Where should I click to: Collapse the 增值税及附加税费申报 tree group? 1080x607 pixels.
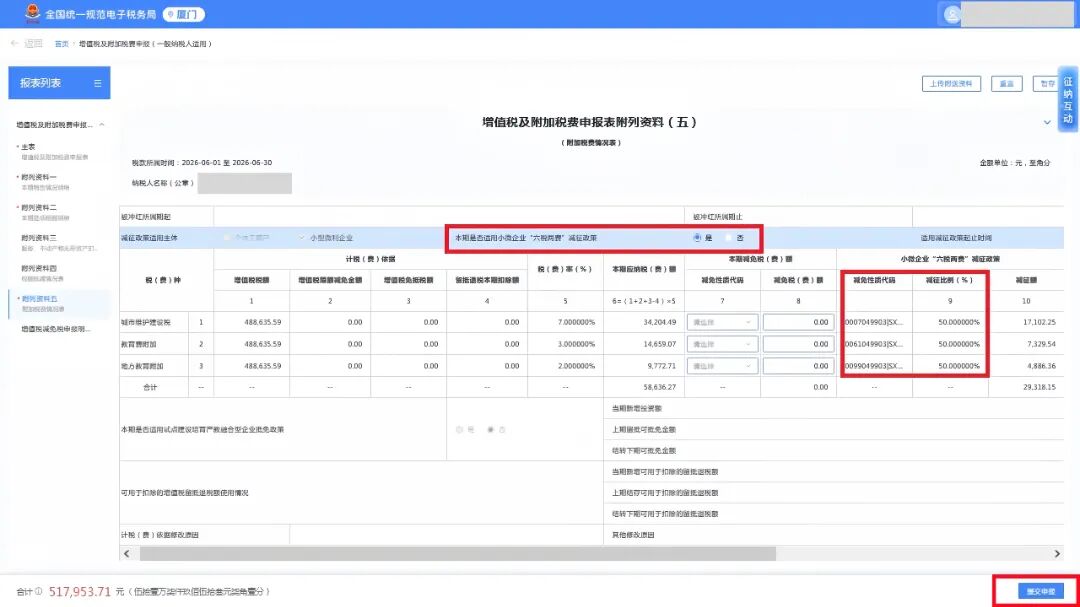(102, 125)
